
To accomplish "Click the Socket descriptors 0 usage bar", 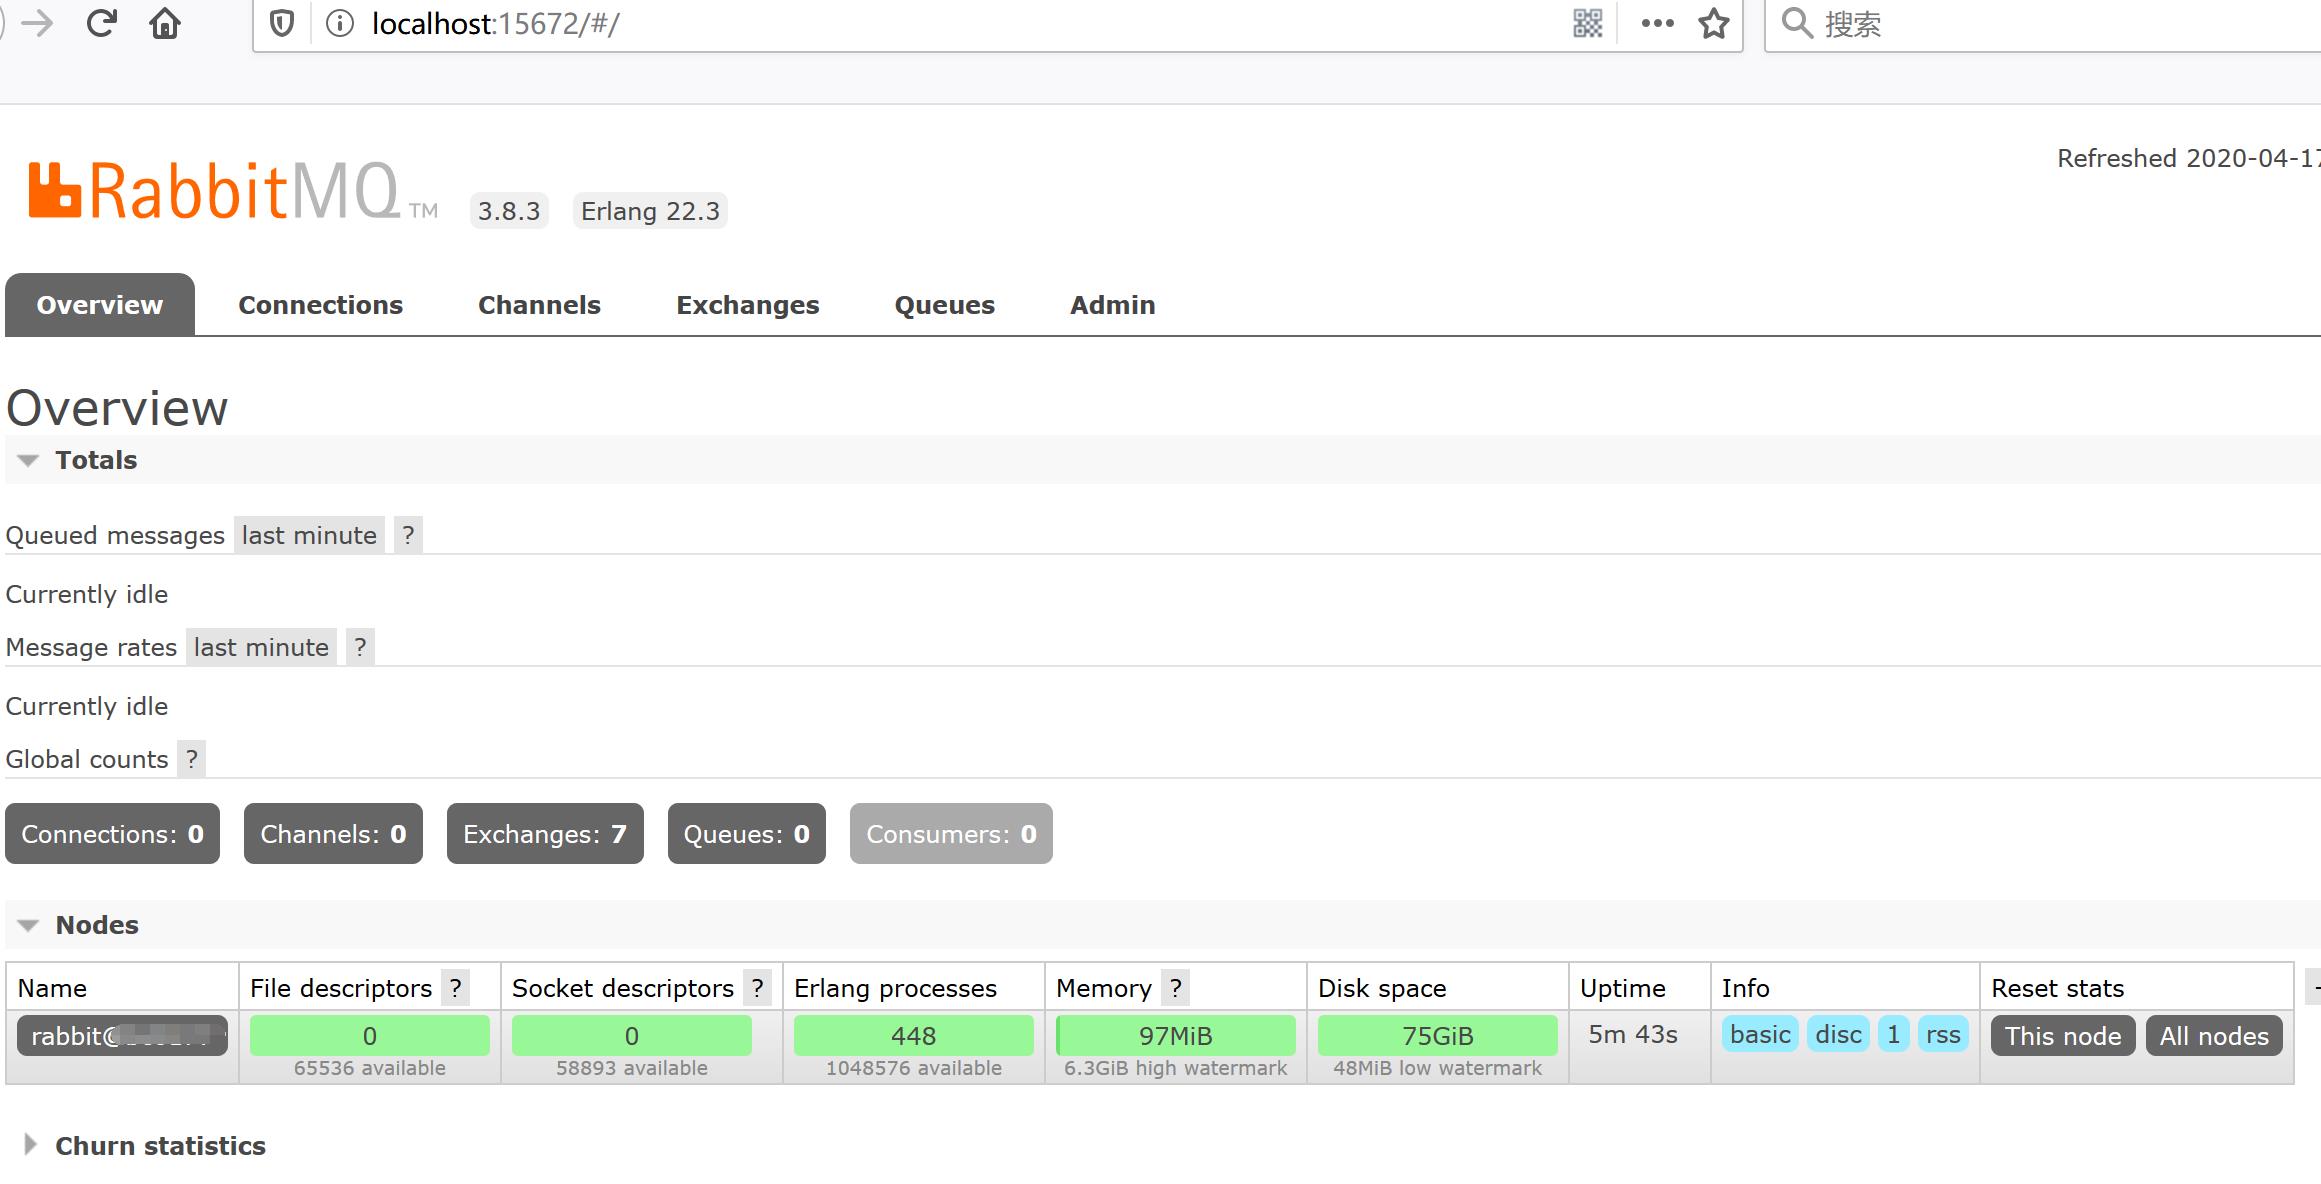I will click(632, 1036).
